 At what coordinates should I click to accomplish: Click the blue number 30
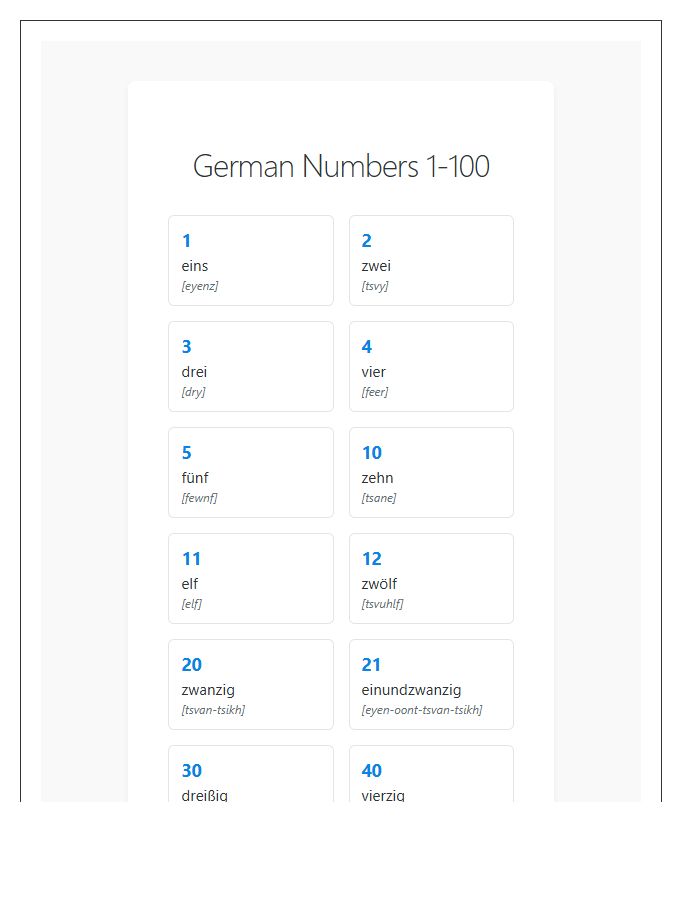click(x=192, y=771)
